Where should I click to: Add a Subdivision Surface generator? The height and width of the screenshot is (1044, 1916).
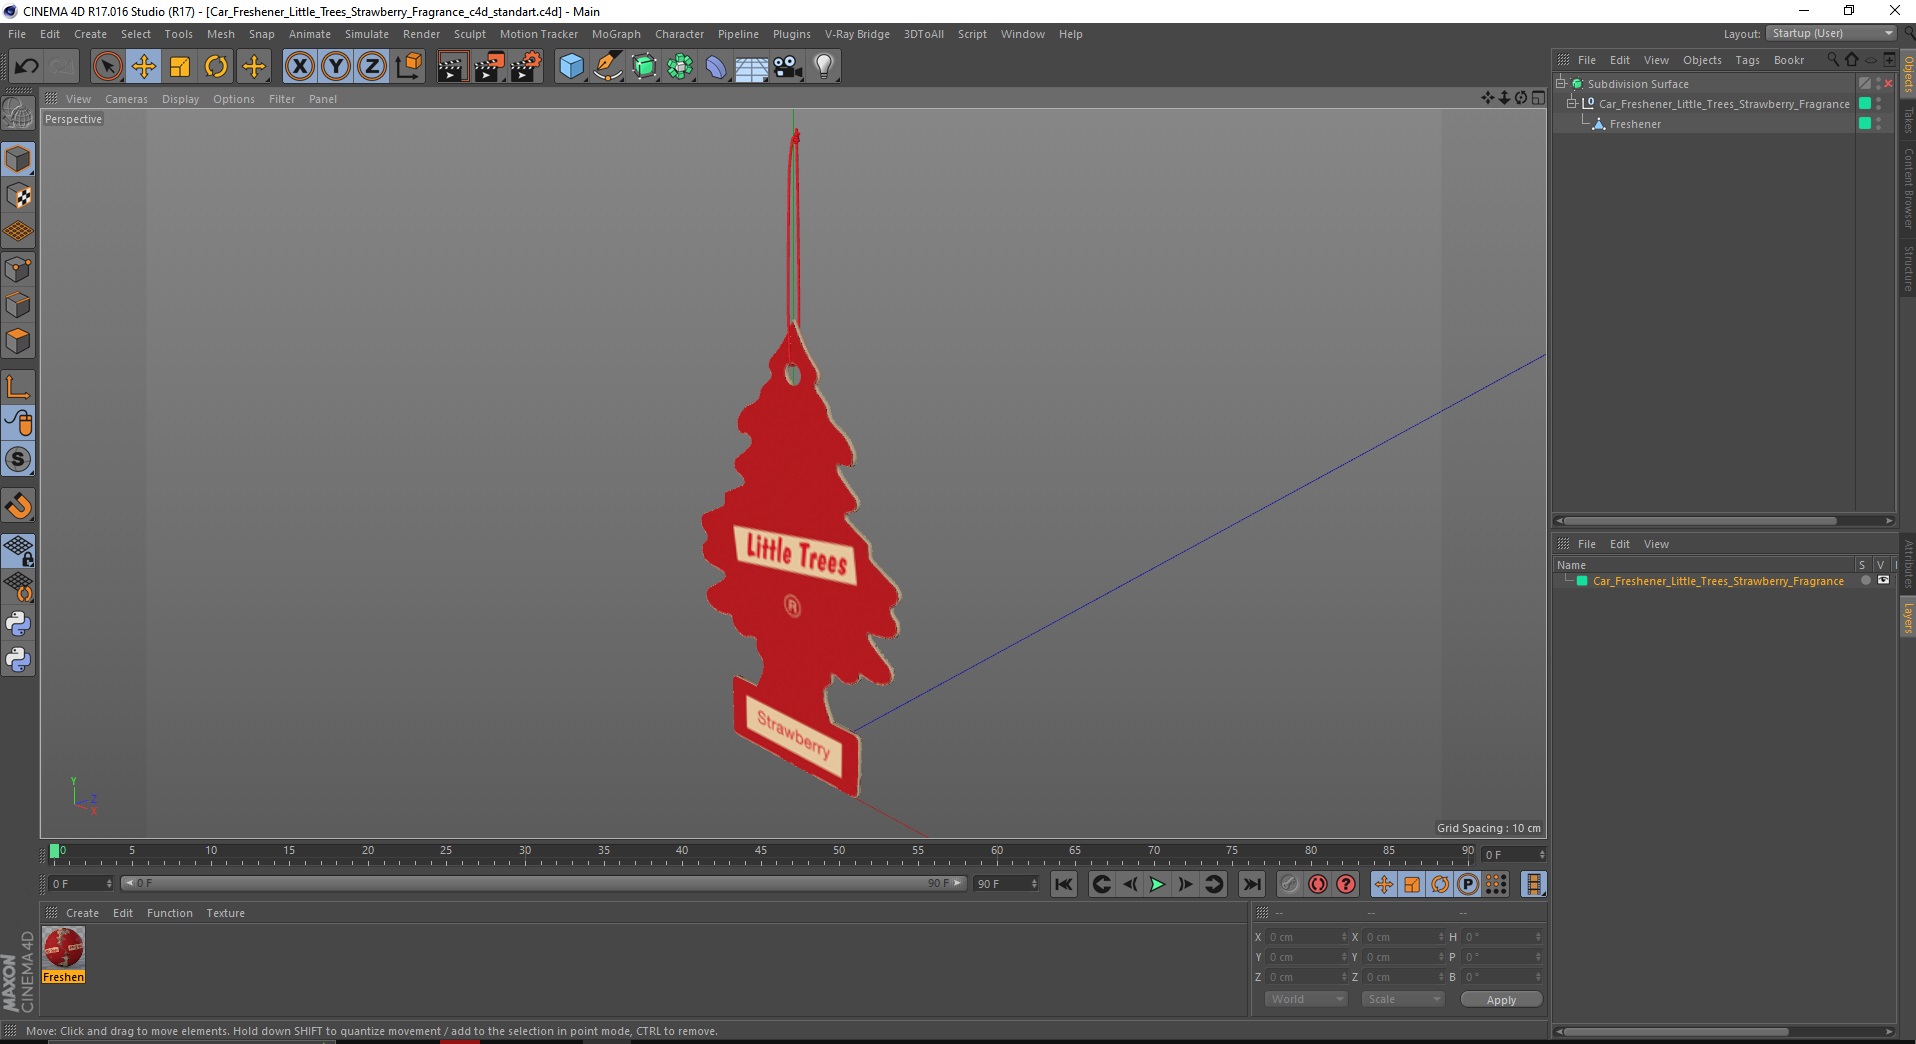tap(644, 67)
